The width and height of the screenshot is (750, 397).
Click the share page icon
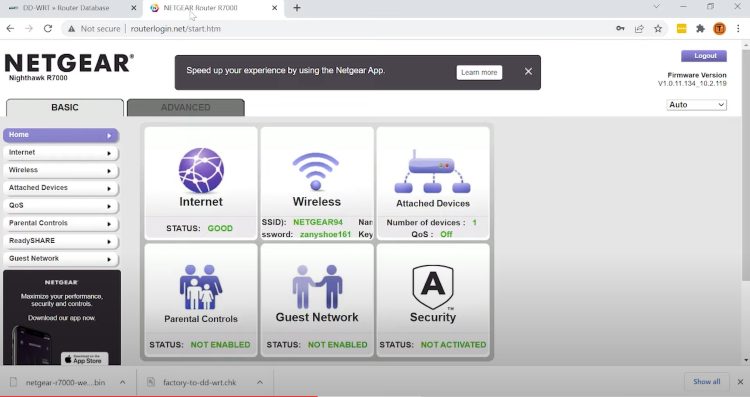click(639, 29)
